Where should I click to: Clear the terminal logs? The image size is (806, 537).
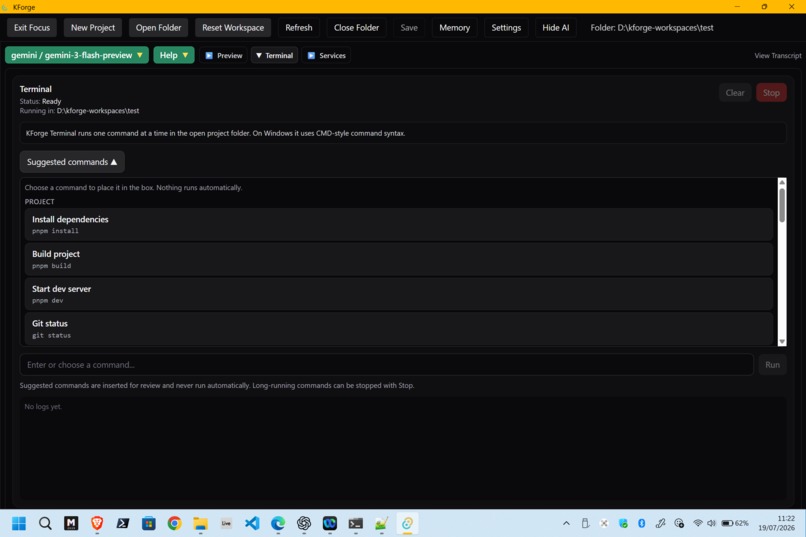click(735, 93)
